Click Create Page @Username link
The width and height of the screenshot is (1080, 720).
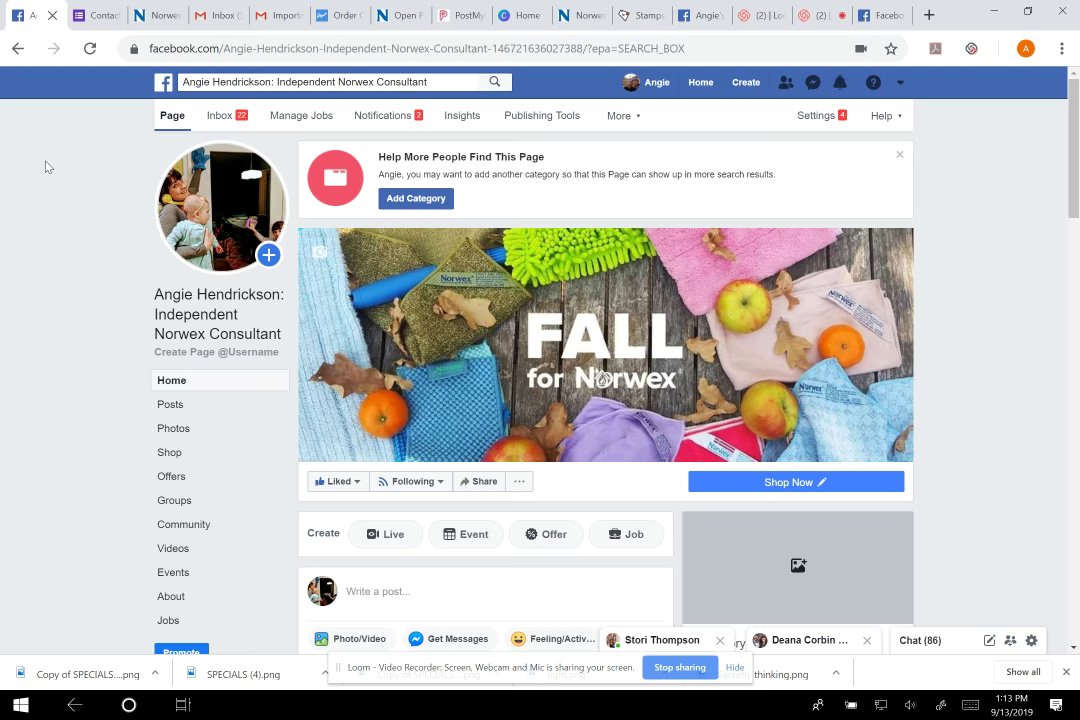click(216, 352)
